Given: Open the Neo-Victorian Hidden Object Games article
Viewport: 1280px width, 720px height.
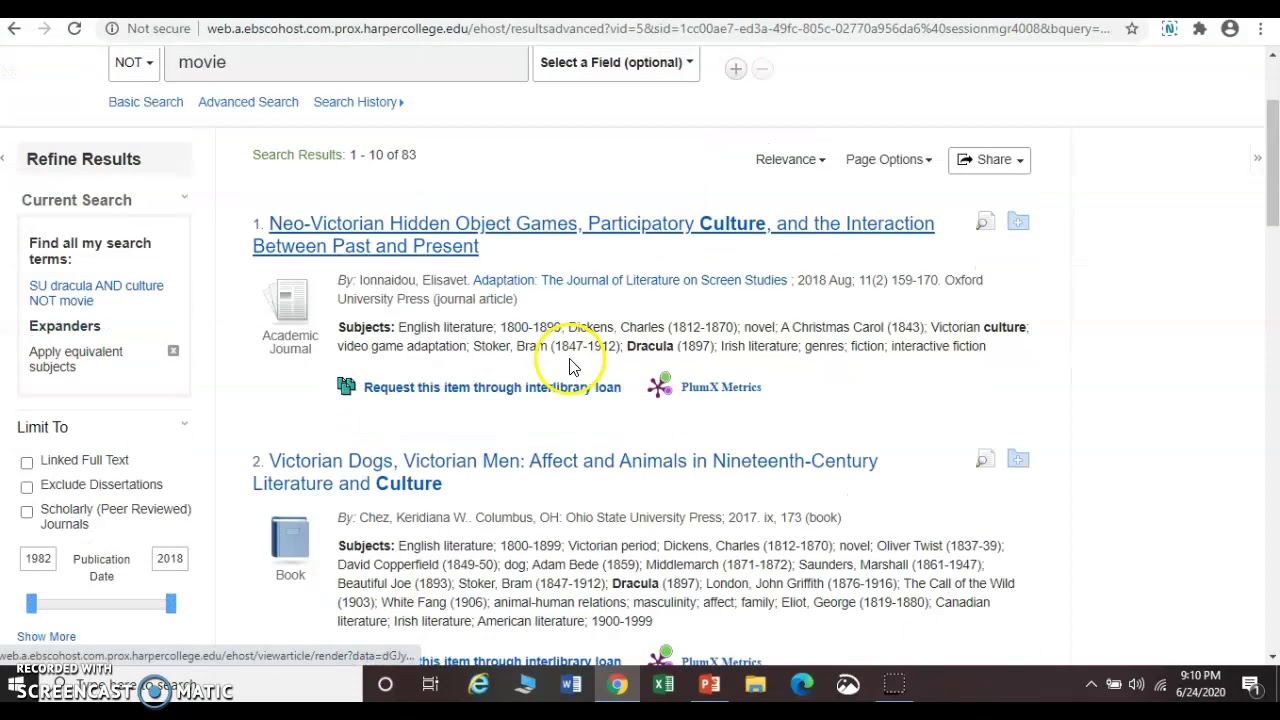Looking at the screenshot, I should coord(593,234).
